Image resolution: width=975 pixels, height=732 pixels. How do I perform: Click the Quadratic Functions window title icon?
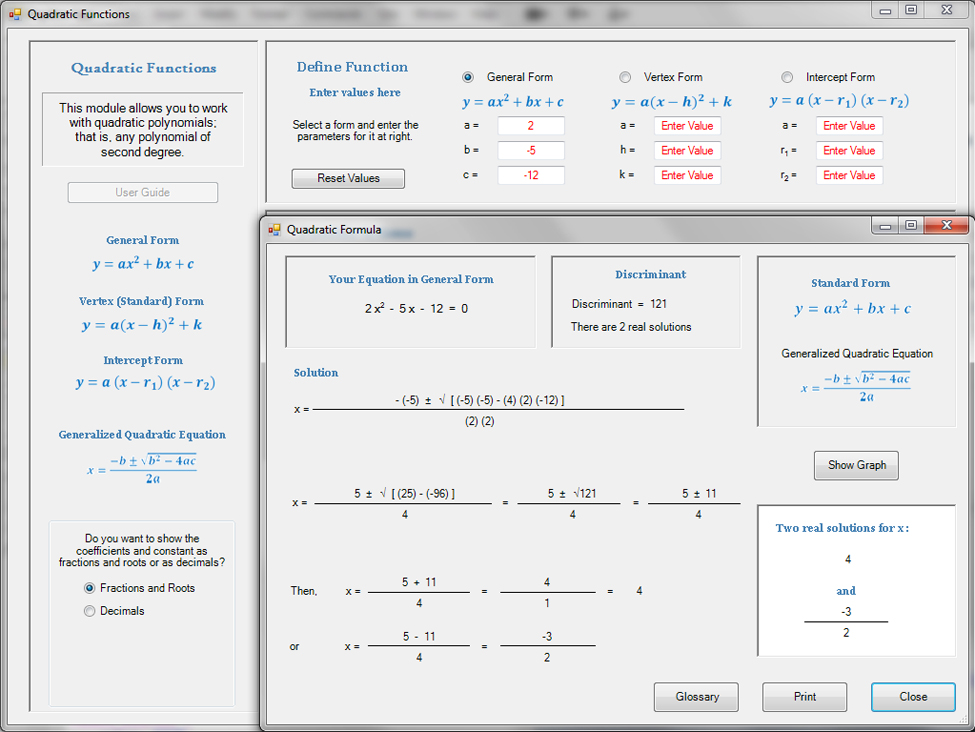pyautogui.click(x=14, y=14)
